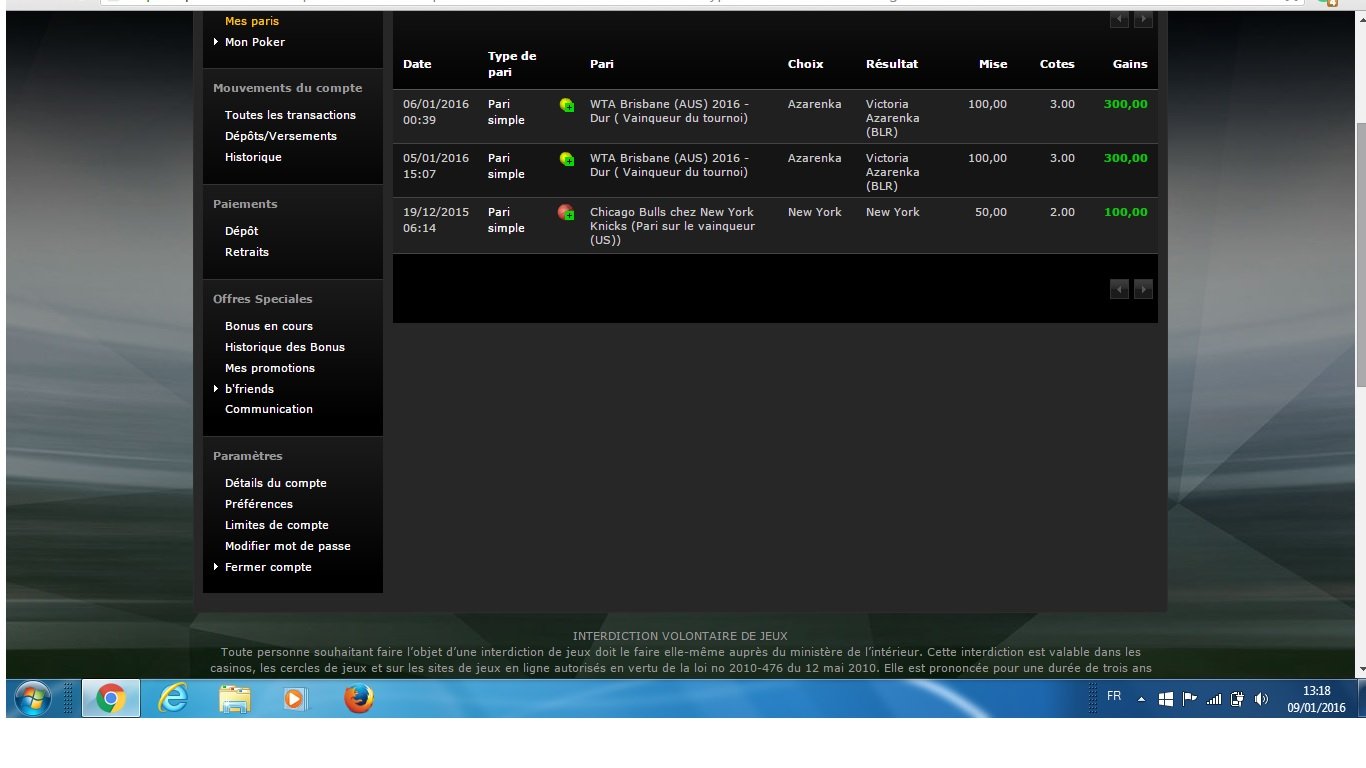Click the Type de pari column header
The width and height of the screenshot is (1366, 768).
click(512, 64)
